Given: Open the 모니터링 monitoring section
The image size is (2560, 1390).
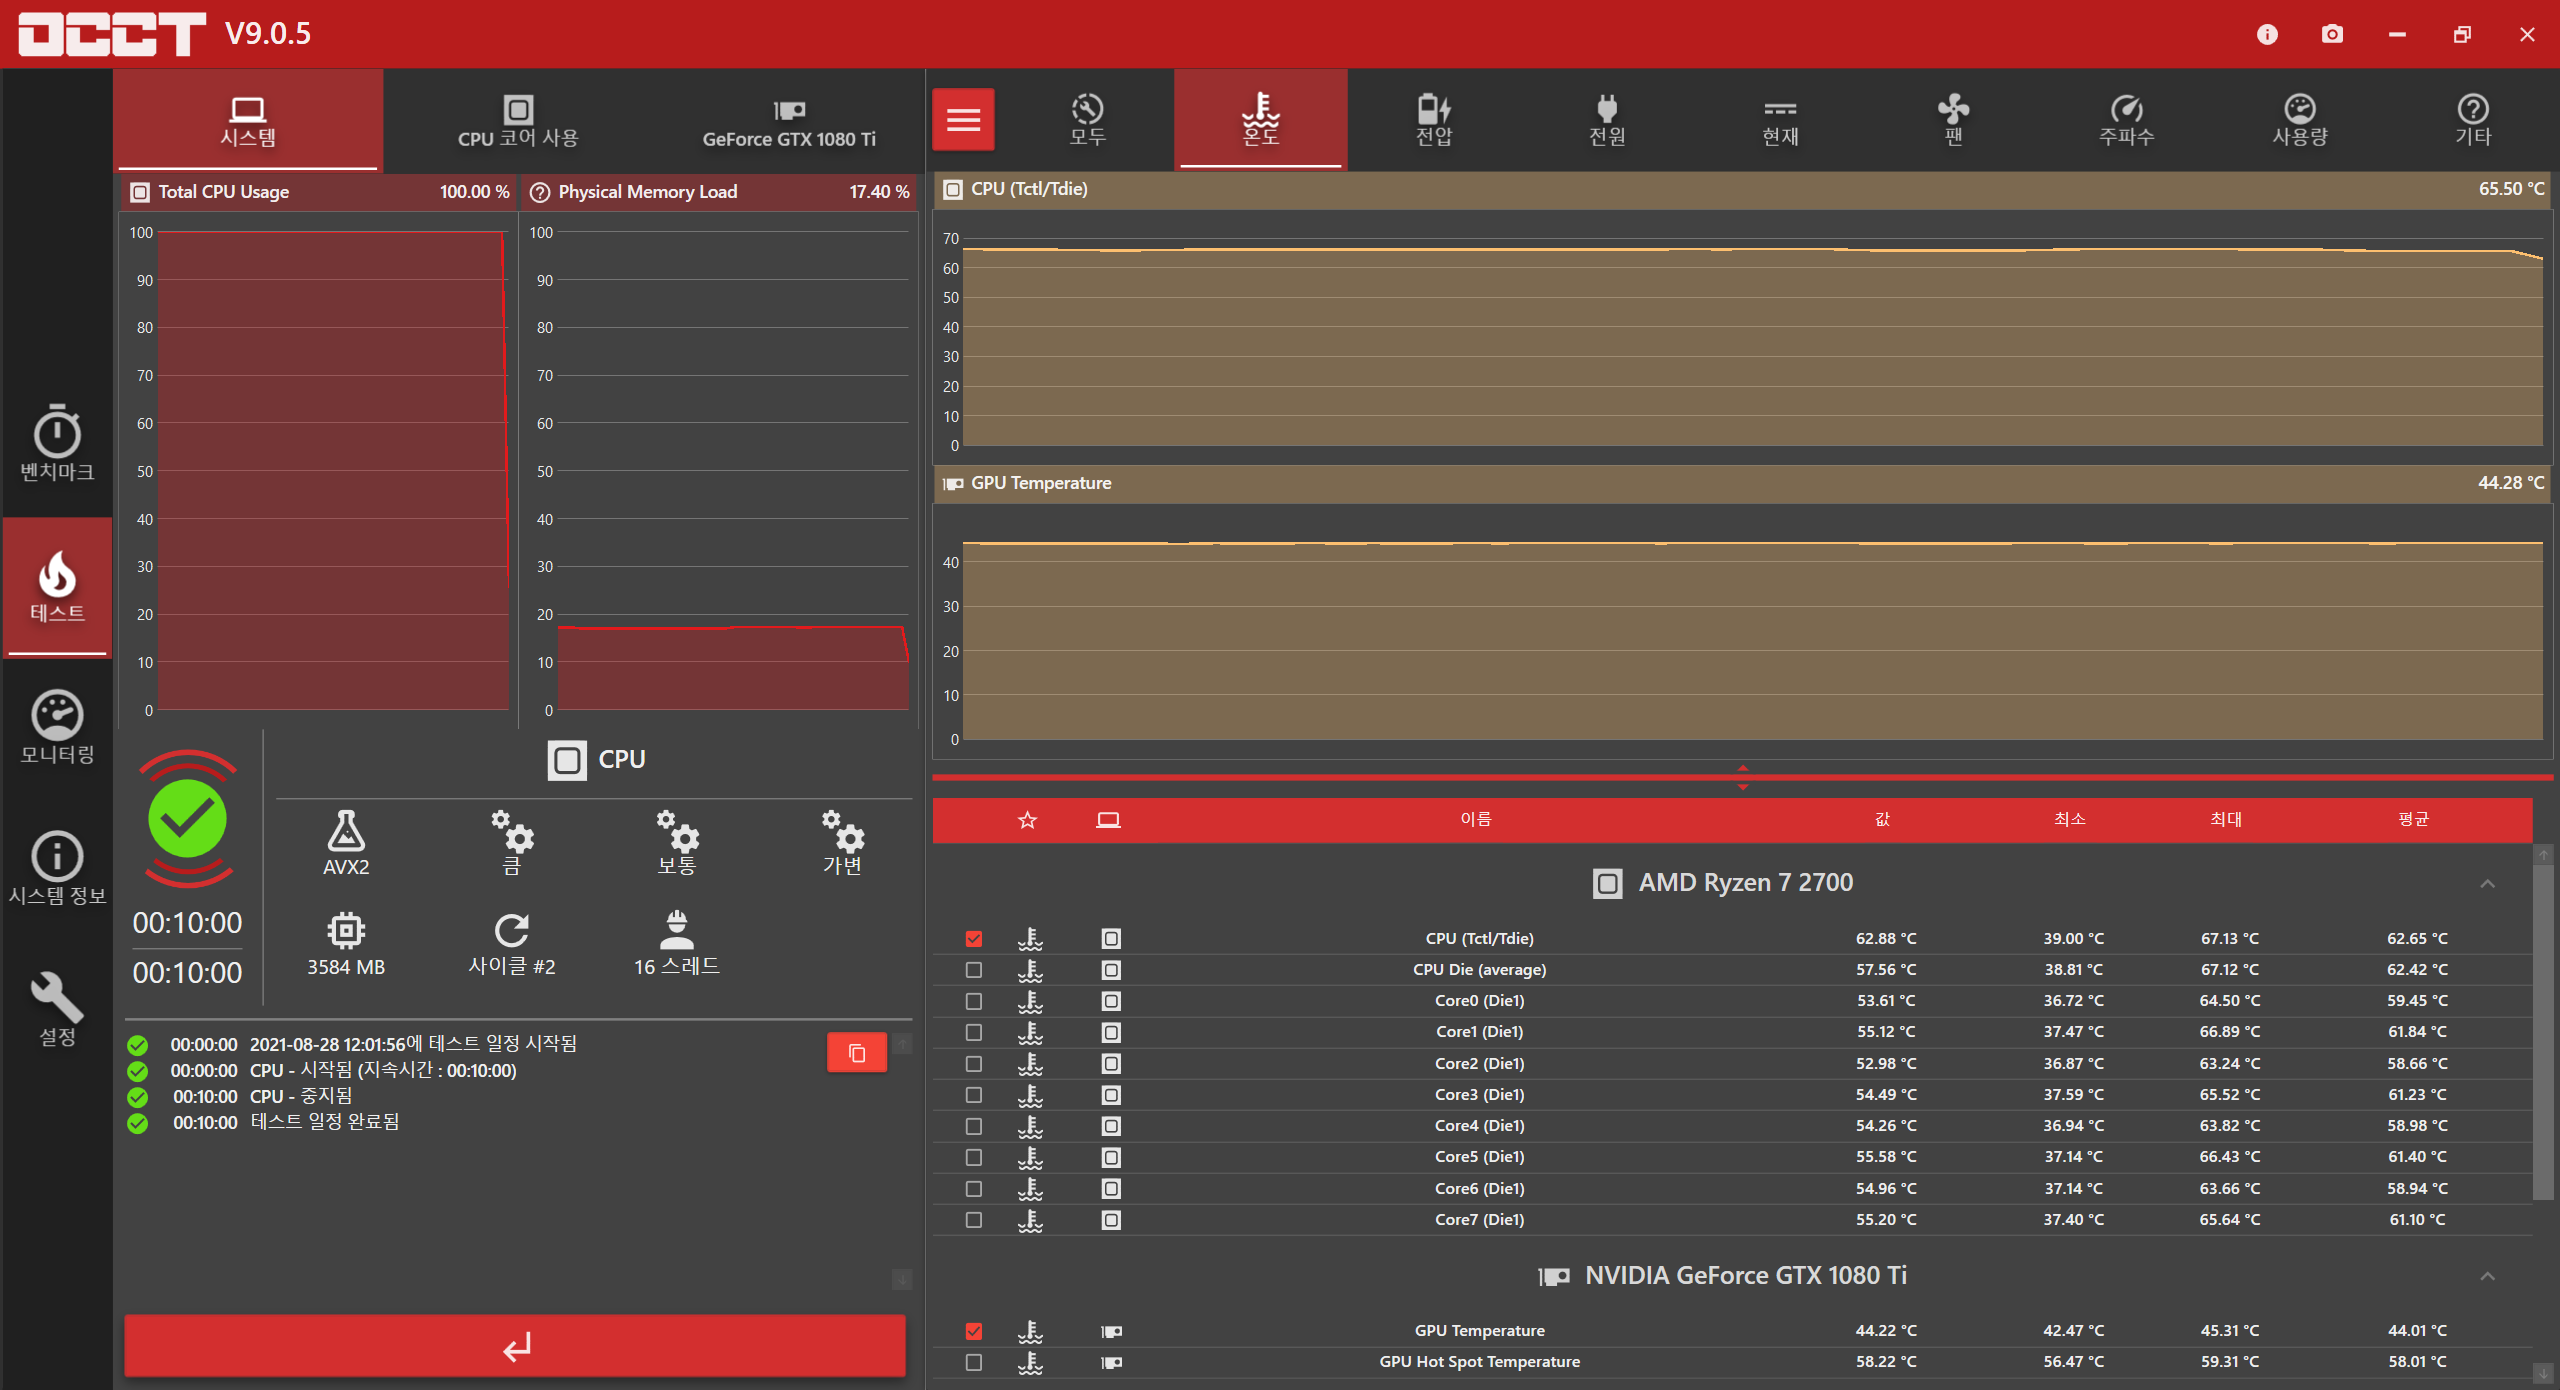Looking at the screenshot, I should point(57,727).
